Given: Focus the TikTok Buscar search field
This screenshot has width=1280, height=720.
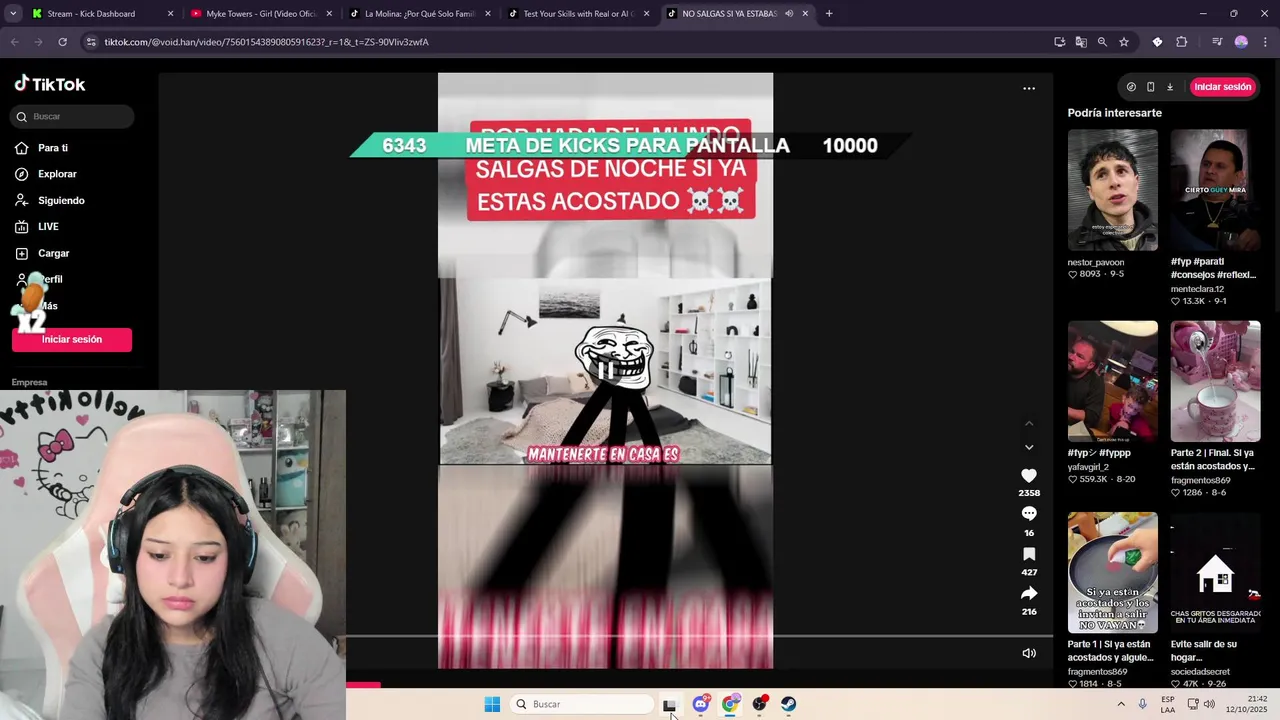Looking at the screenshot, I should [73, 116].
